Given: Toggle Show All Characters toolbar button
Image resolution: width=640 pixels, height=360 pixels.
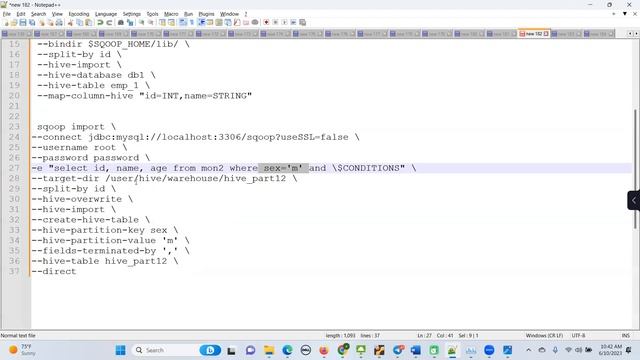Looking at the screenshot, I should 191,22.
